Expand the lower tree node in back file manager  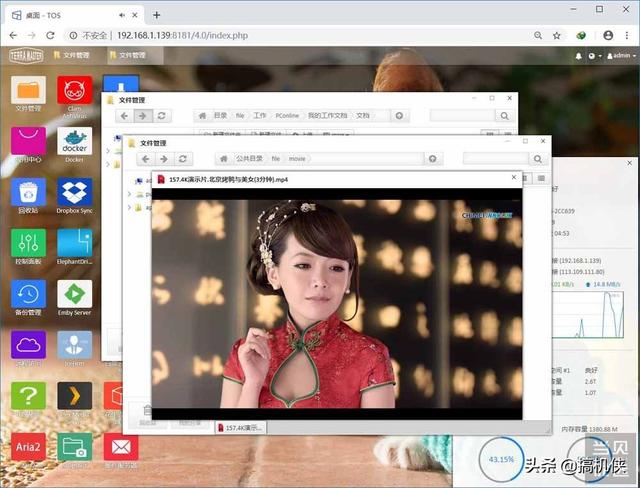click(x=108, y=164)
